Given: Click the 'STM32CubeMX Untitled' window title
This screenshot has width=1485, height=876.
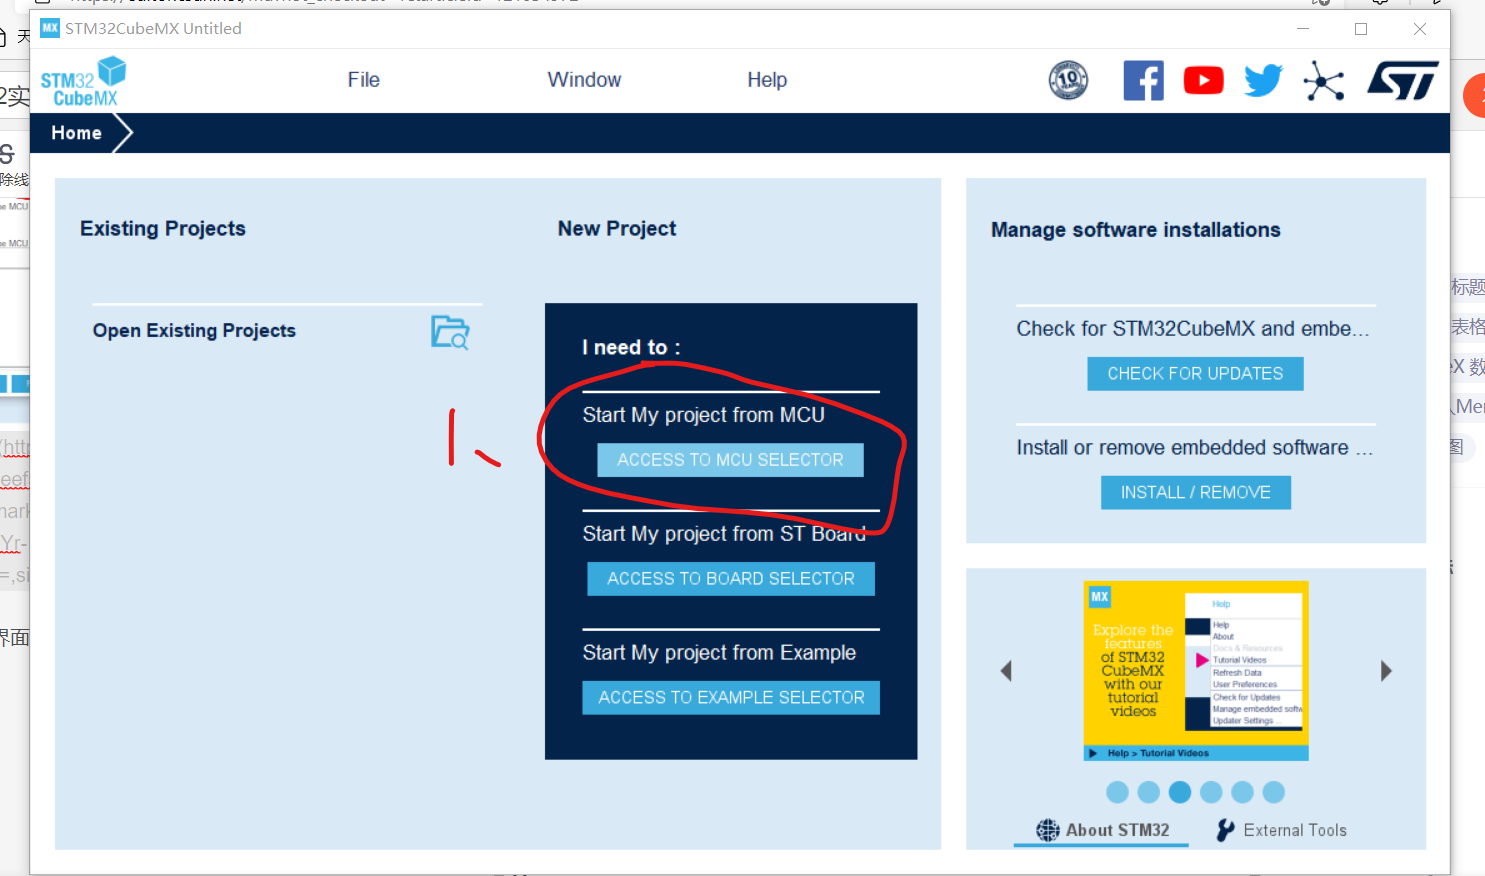Looking at the screenshot, I should (x=153, y=29).
